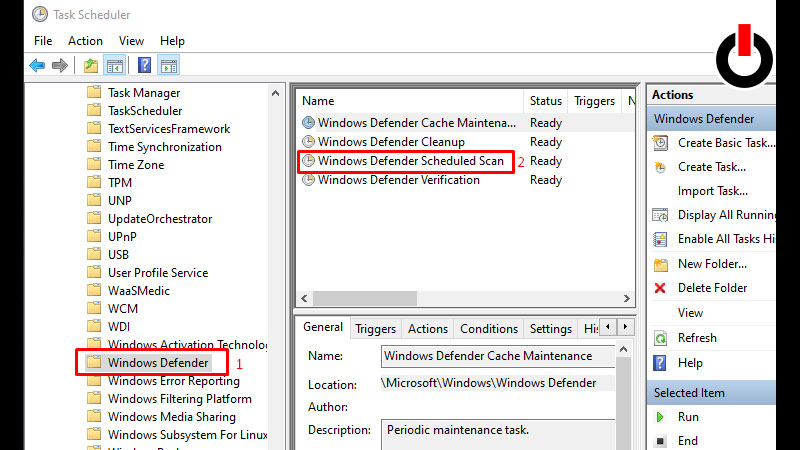
Task: Switch to the Settings tab
Action: [x=551, y=329]
